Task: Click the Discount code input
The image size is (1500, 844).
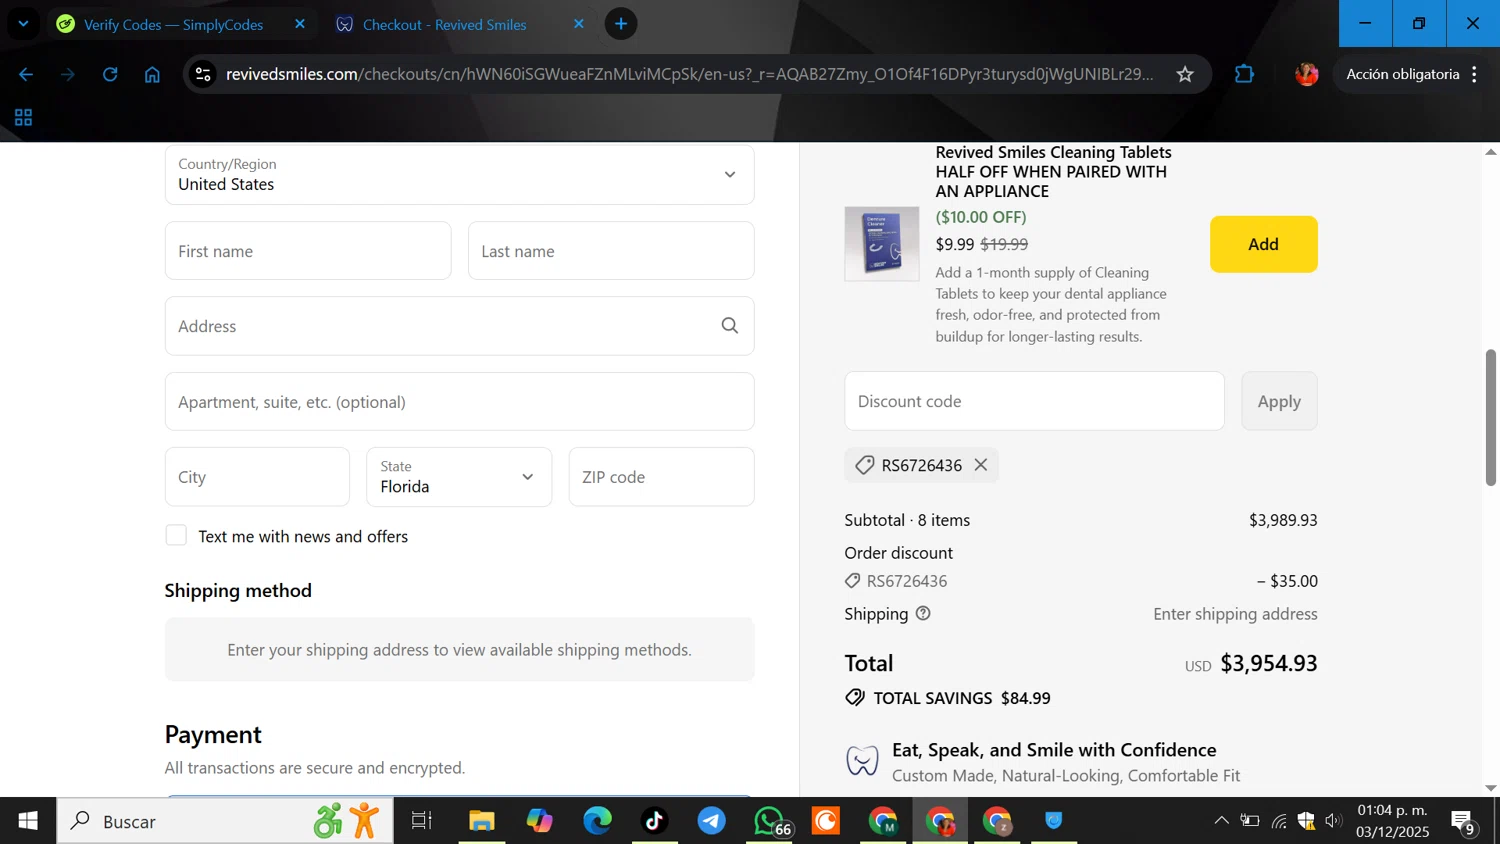Action: (1034, 401)
